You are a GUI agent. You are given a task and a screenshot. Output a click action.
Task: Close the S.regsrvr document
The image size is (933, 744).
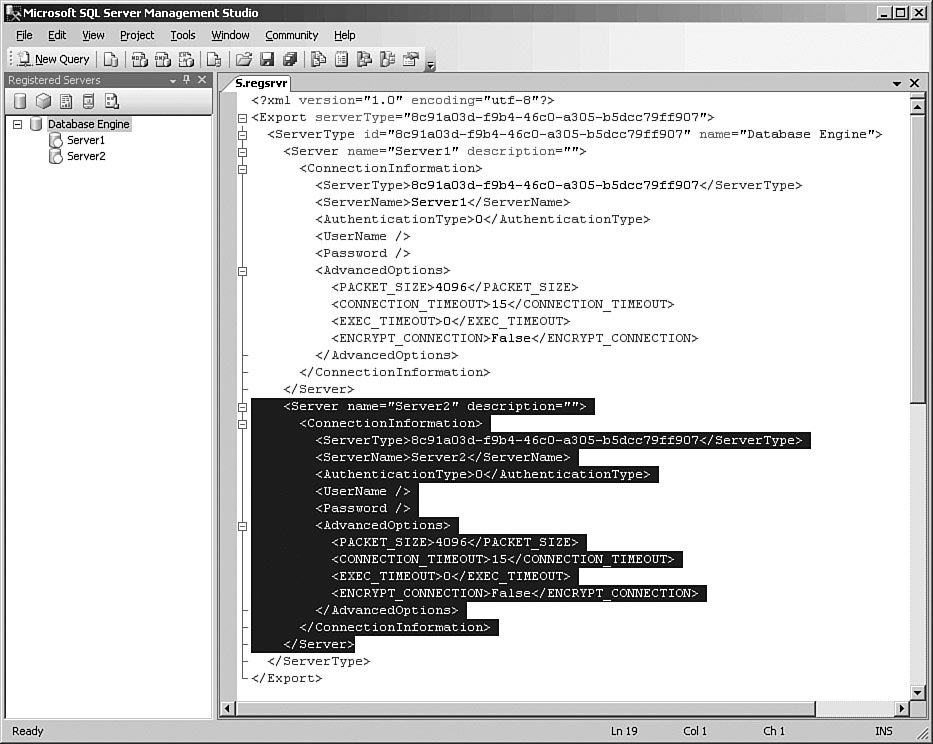coord(915,83)
